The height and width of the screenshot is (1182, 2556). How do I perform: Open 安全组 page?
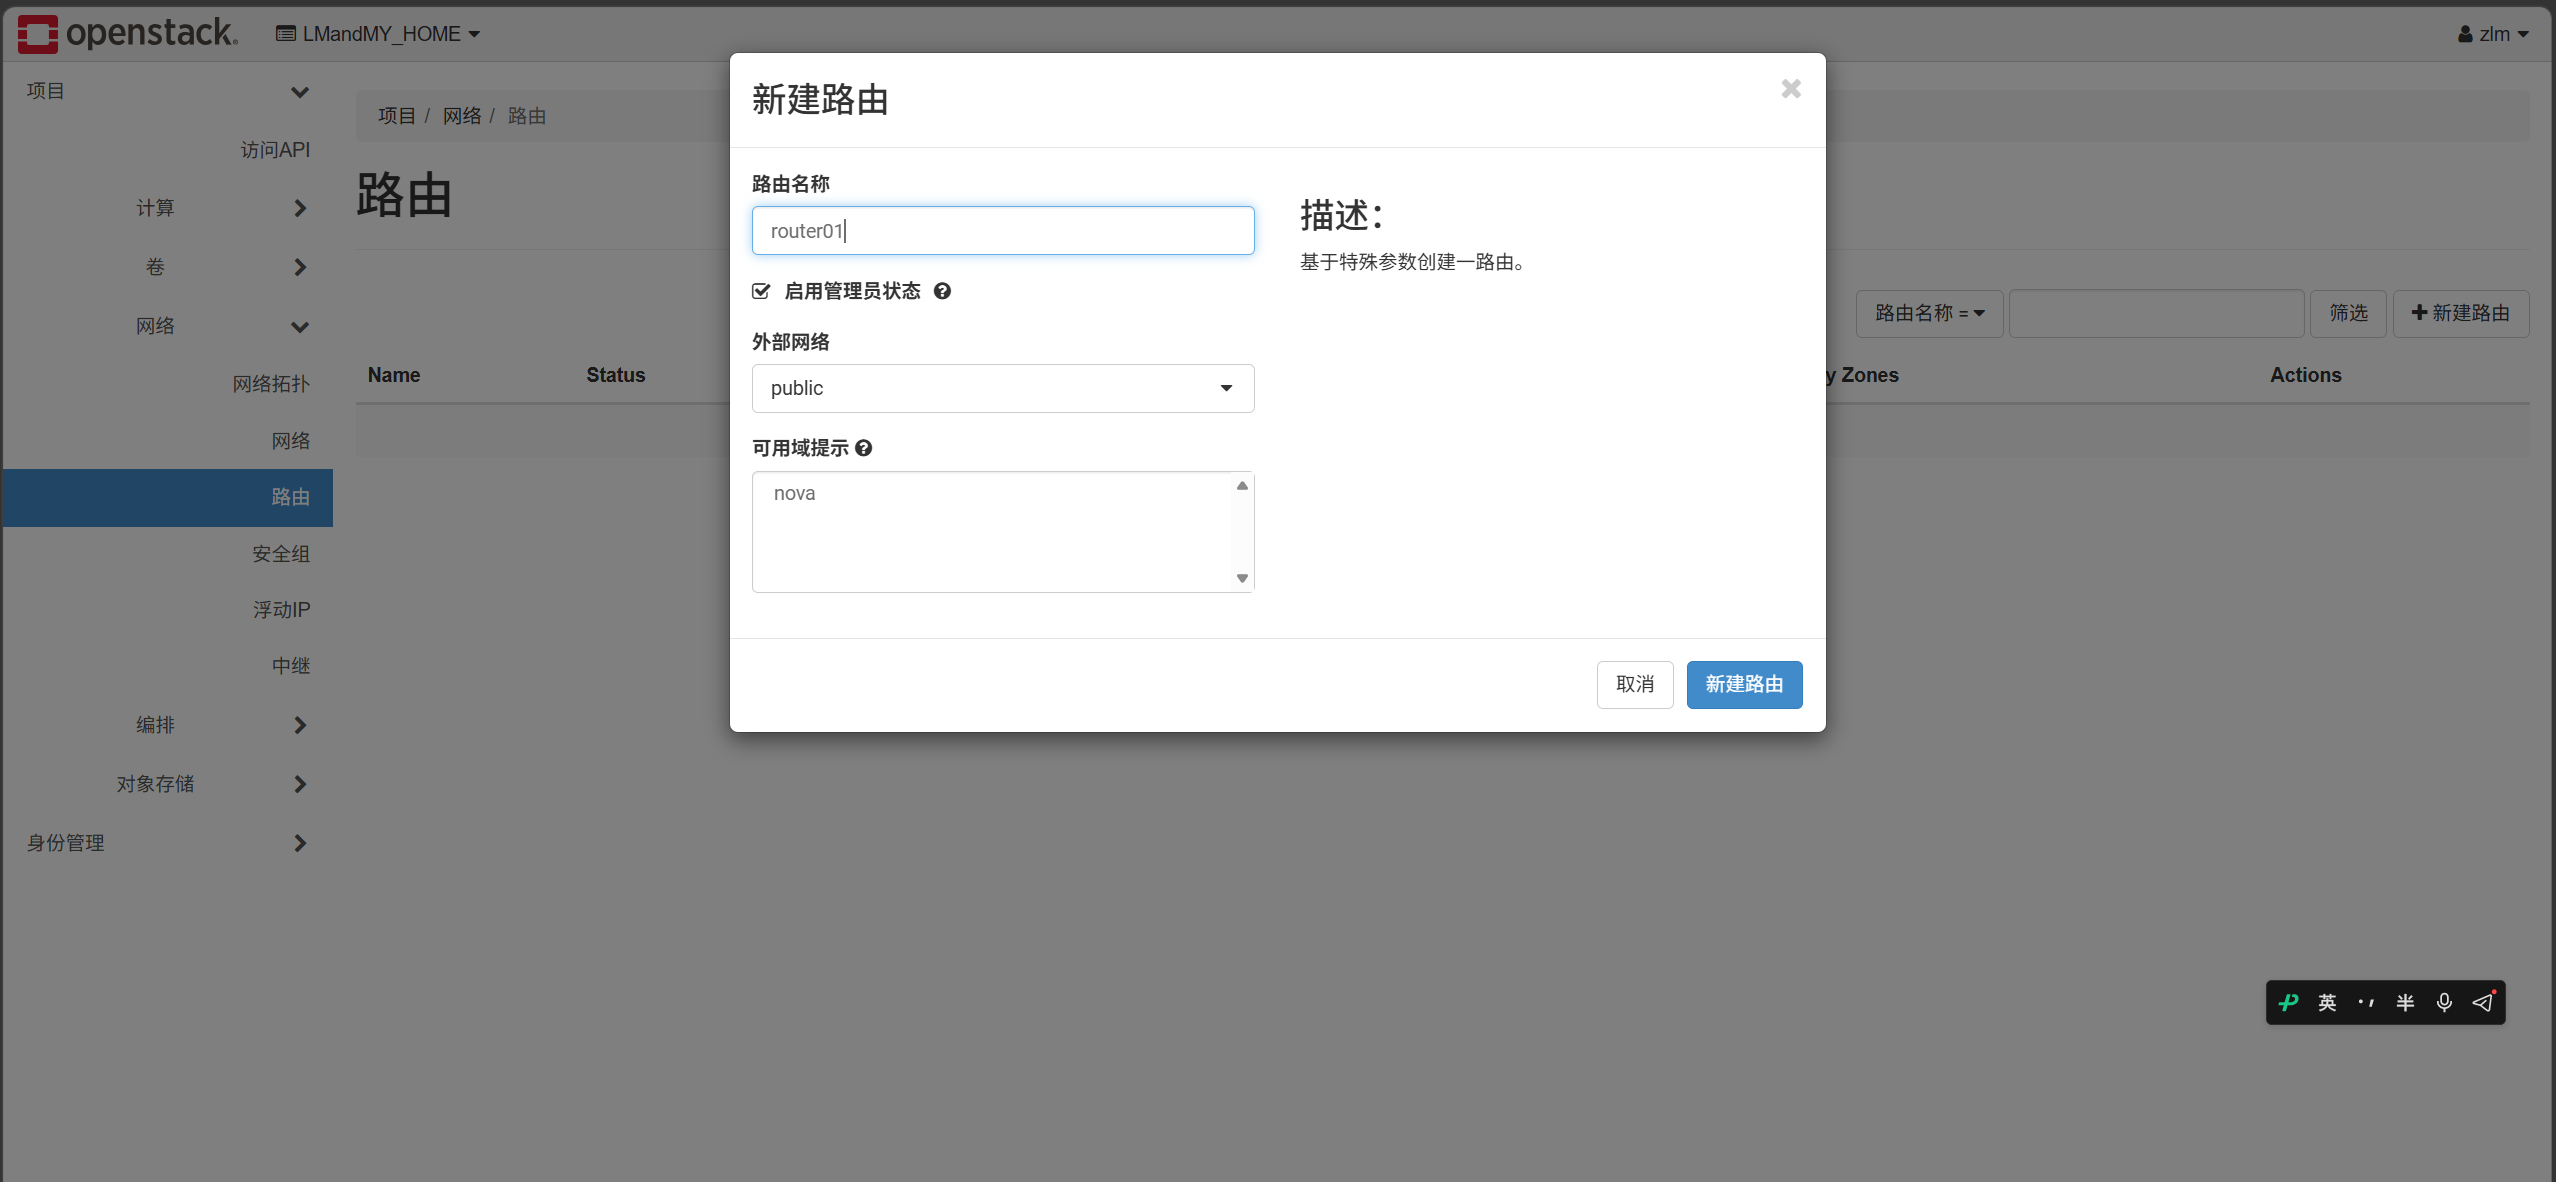tap(281, 554)
